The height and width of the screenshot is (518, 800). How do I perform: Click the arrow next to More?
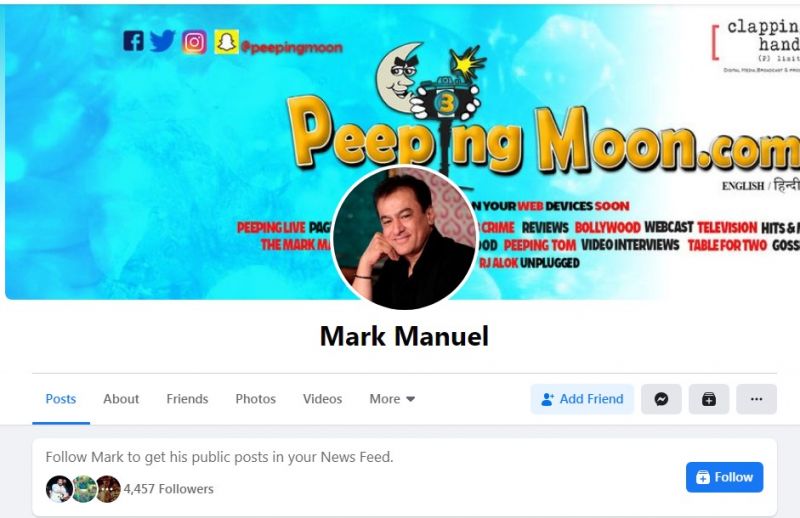[411, 399]
